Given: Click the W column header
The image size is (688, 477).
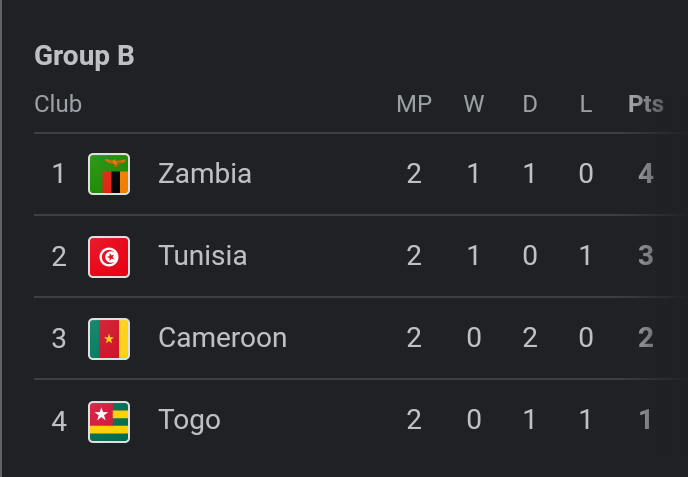Looking at the screenshot, I should (473, 104).
